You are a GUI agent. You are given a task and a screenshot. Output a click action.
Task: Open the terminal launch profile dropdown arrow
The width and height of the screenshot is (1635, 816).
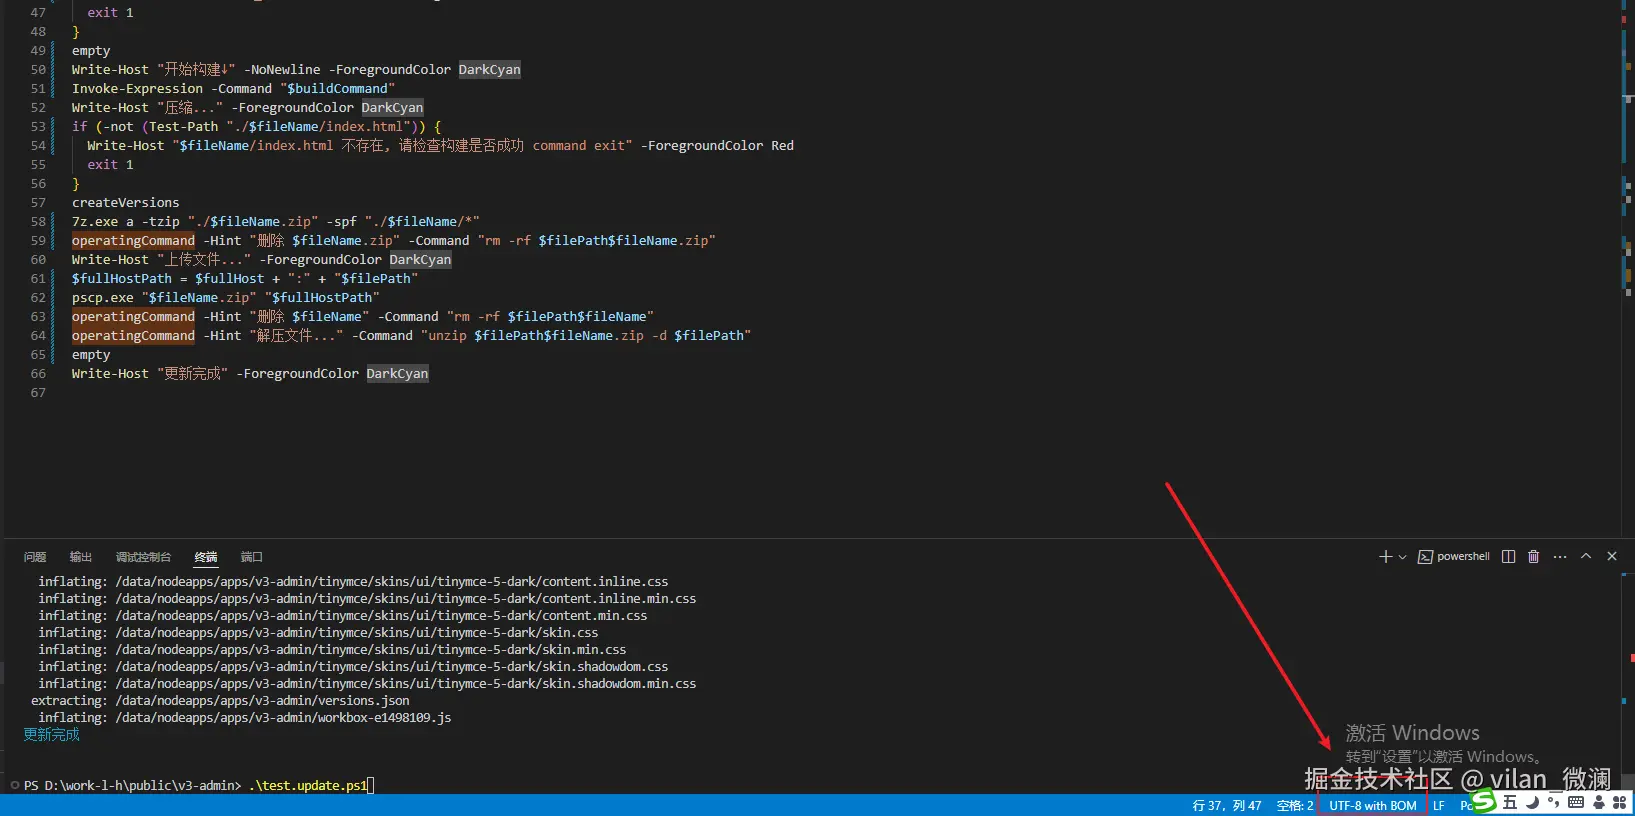click(x=1402, y=557)
